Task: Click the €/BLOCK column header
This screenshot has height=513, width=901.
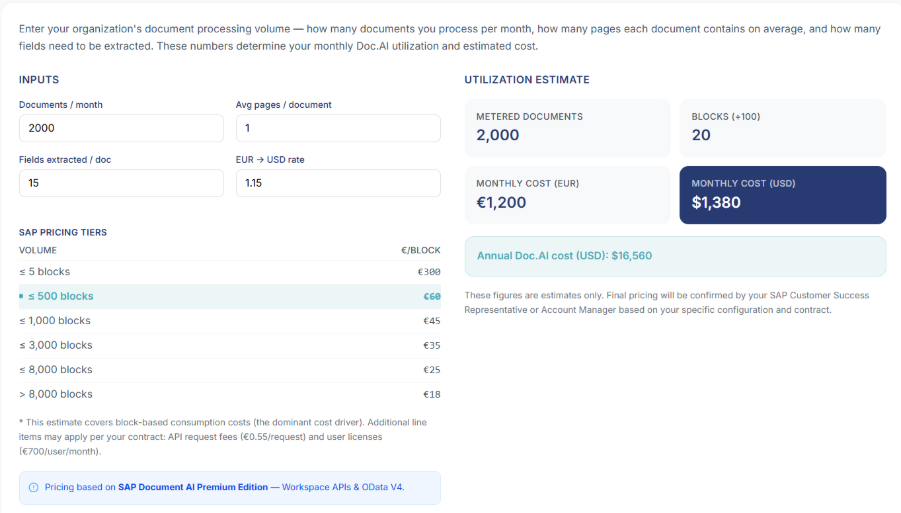Action: tap(421, 250)
